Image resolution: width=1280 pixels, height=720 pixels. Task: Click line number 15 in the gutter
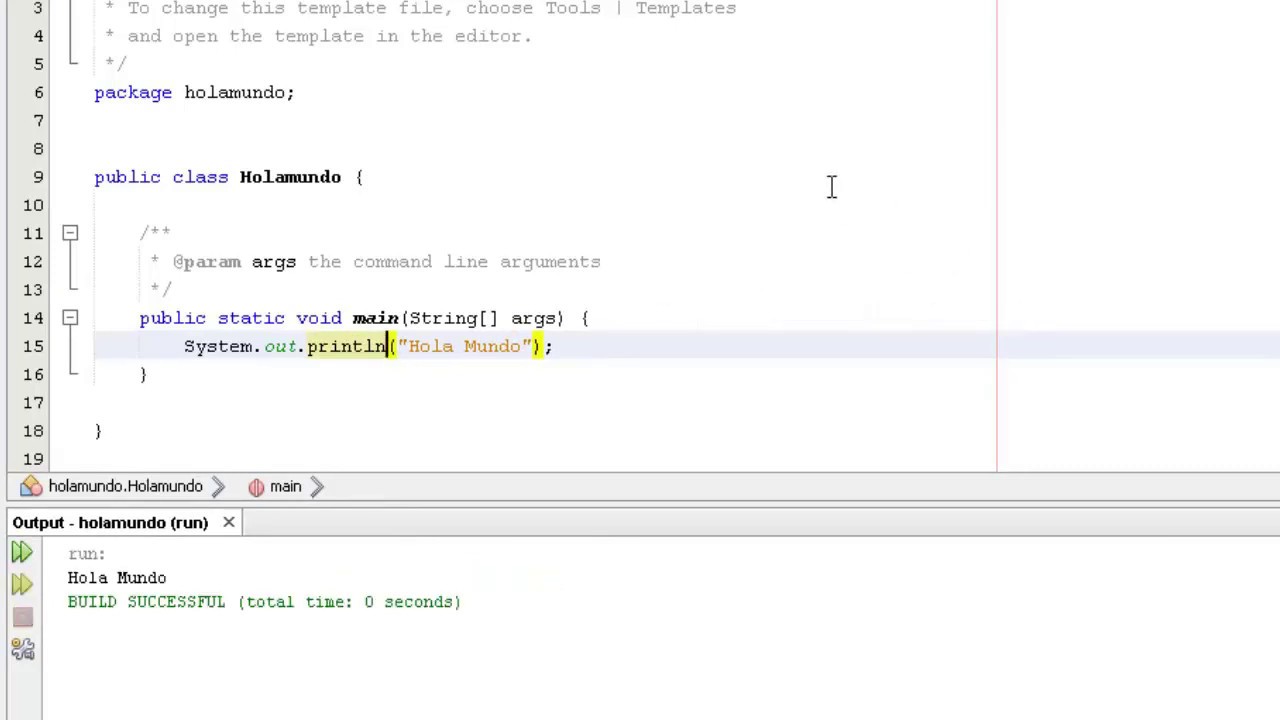point(33,346)
